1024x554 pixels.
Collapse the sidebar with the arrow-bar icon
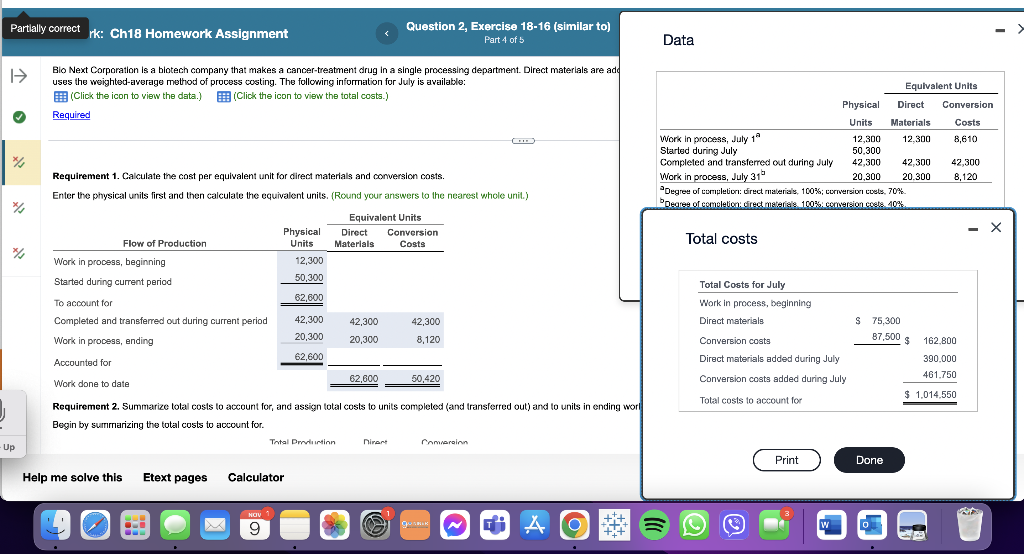(19, 76)
